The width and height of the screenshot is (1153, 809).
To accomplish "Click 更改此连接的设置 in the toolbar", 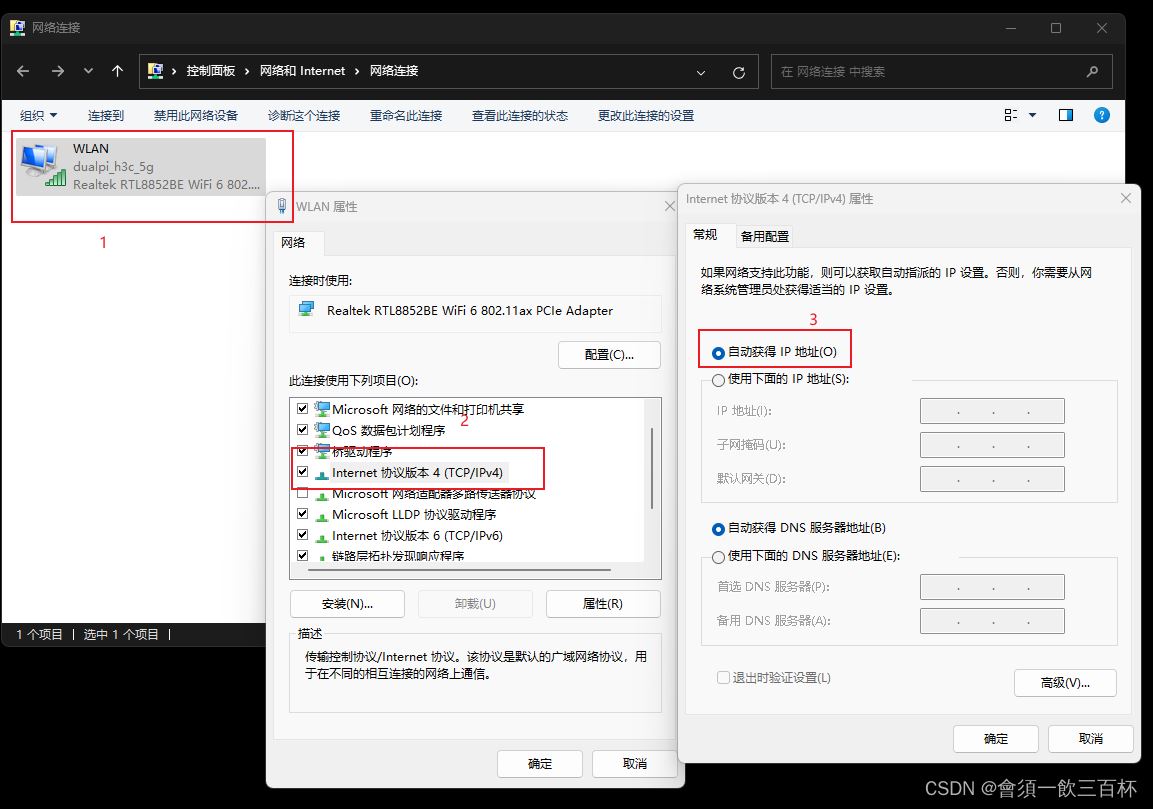I will [646, 115].
